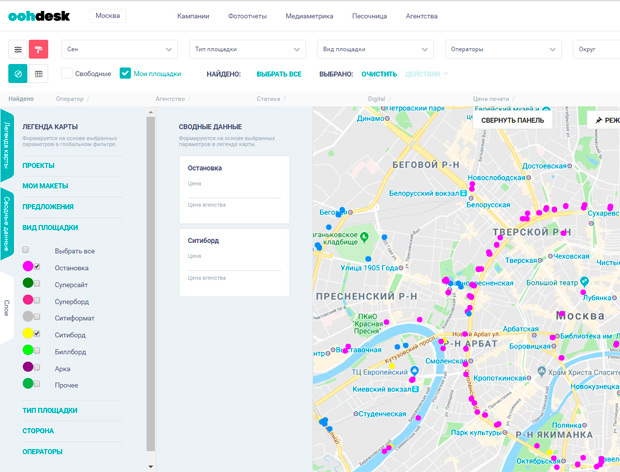This screenshot has height=472, width=620.
Task: Click the ВЫБРАТЬ ВСЕ link
Action: [279, 74]
